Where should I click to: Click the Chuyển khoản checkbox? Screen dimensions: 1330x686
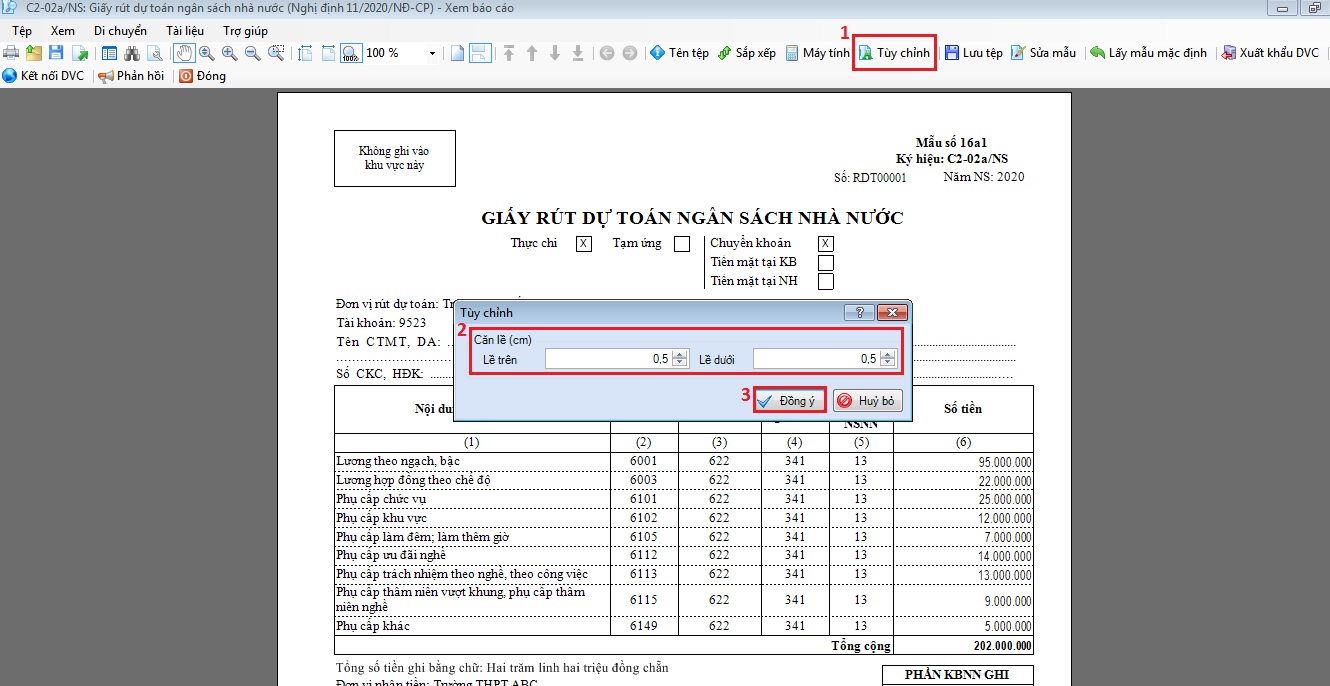(x=826, y=243)
